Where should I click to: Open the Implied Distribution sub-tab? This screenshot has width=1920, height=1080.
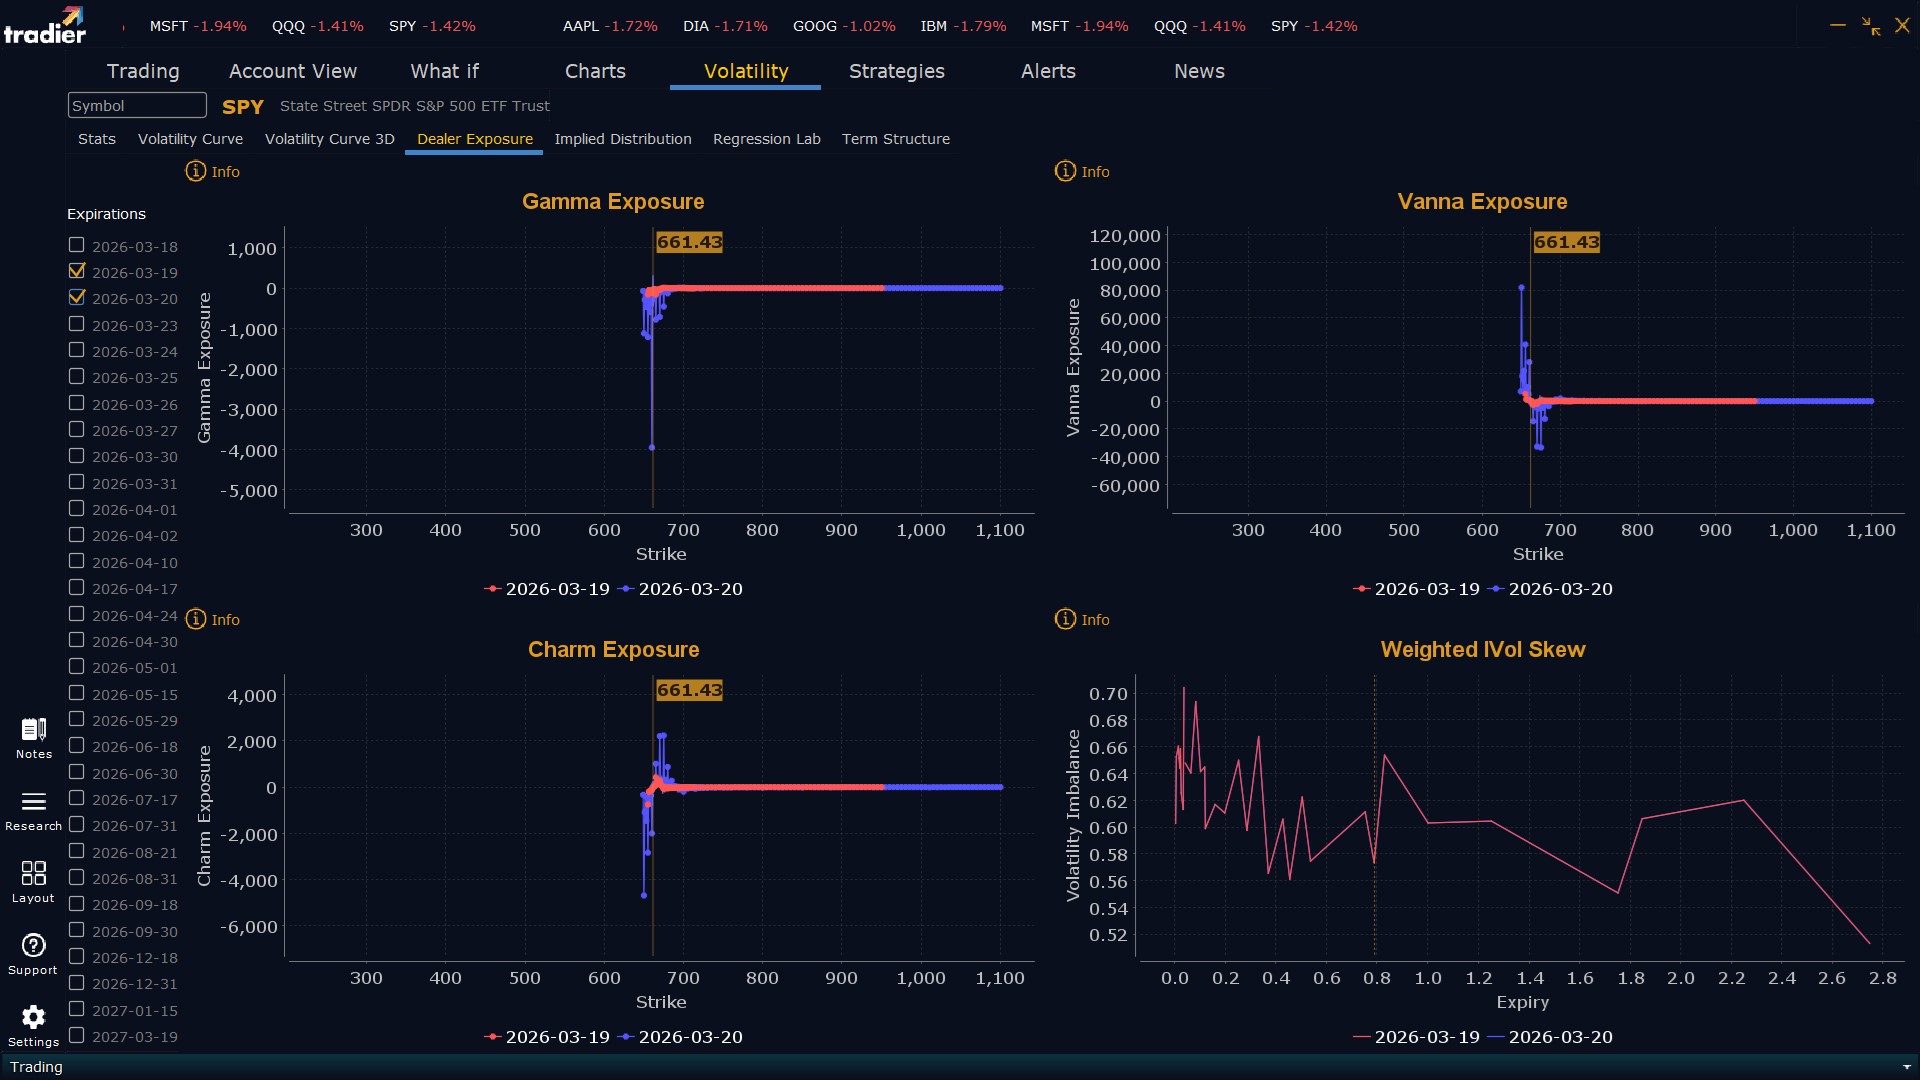tap(622, 139)
